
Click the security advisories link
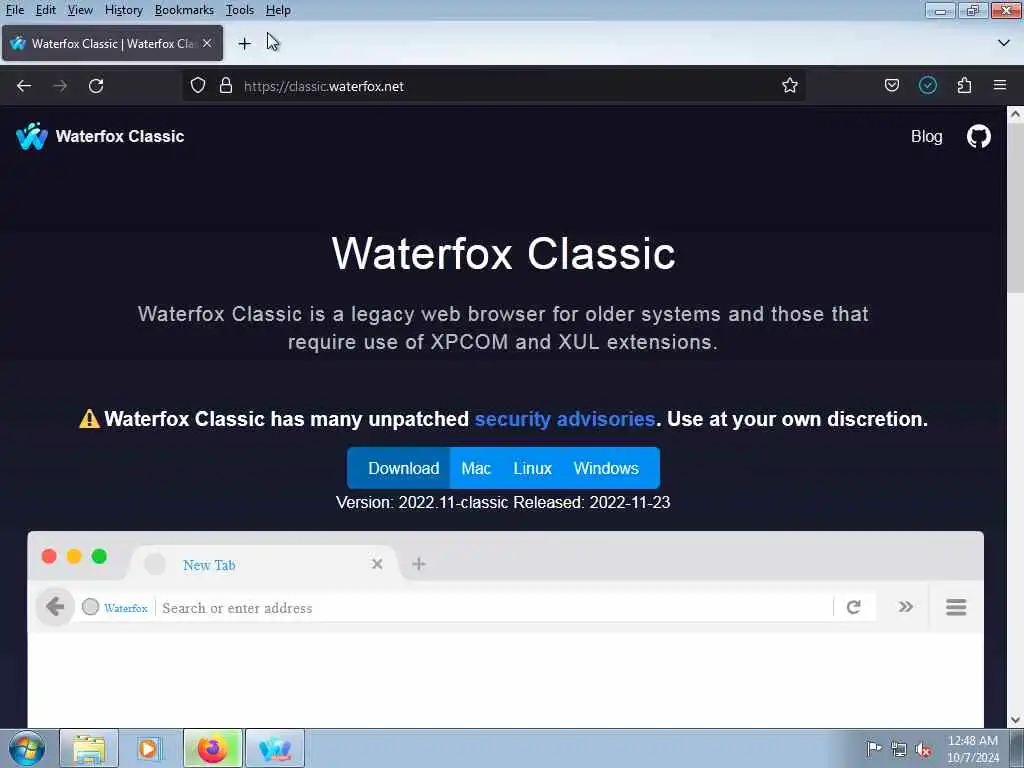pyautogui.click(x=565, y=419)
